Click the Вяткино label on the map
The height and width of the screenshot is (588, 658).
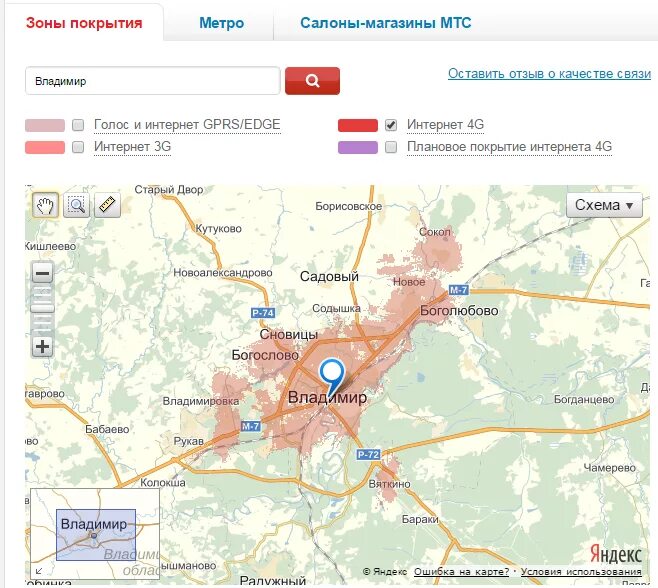coord(389,484)
